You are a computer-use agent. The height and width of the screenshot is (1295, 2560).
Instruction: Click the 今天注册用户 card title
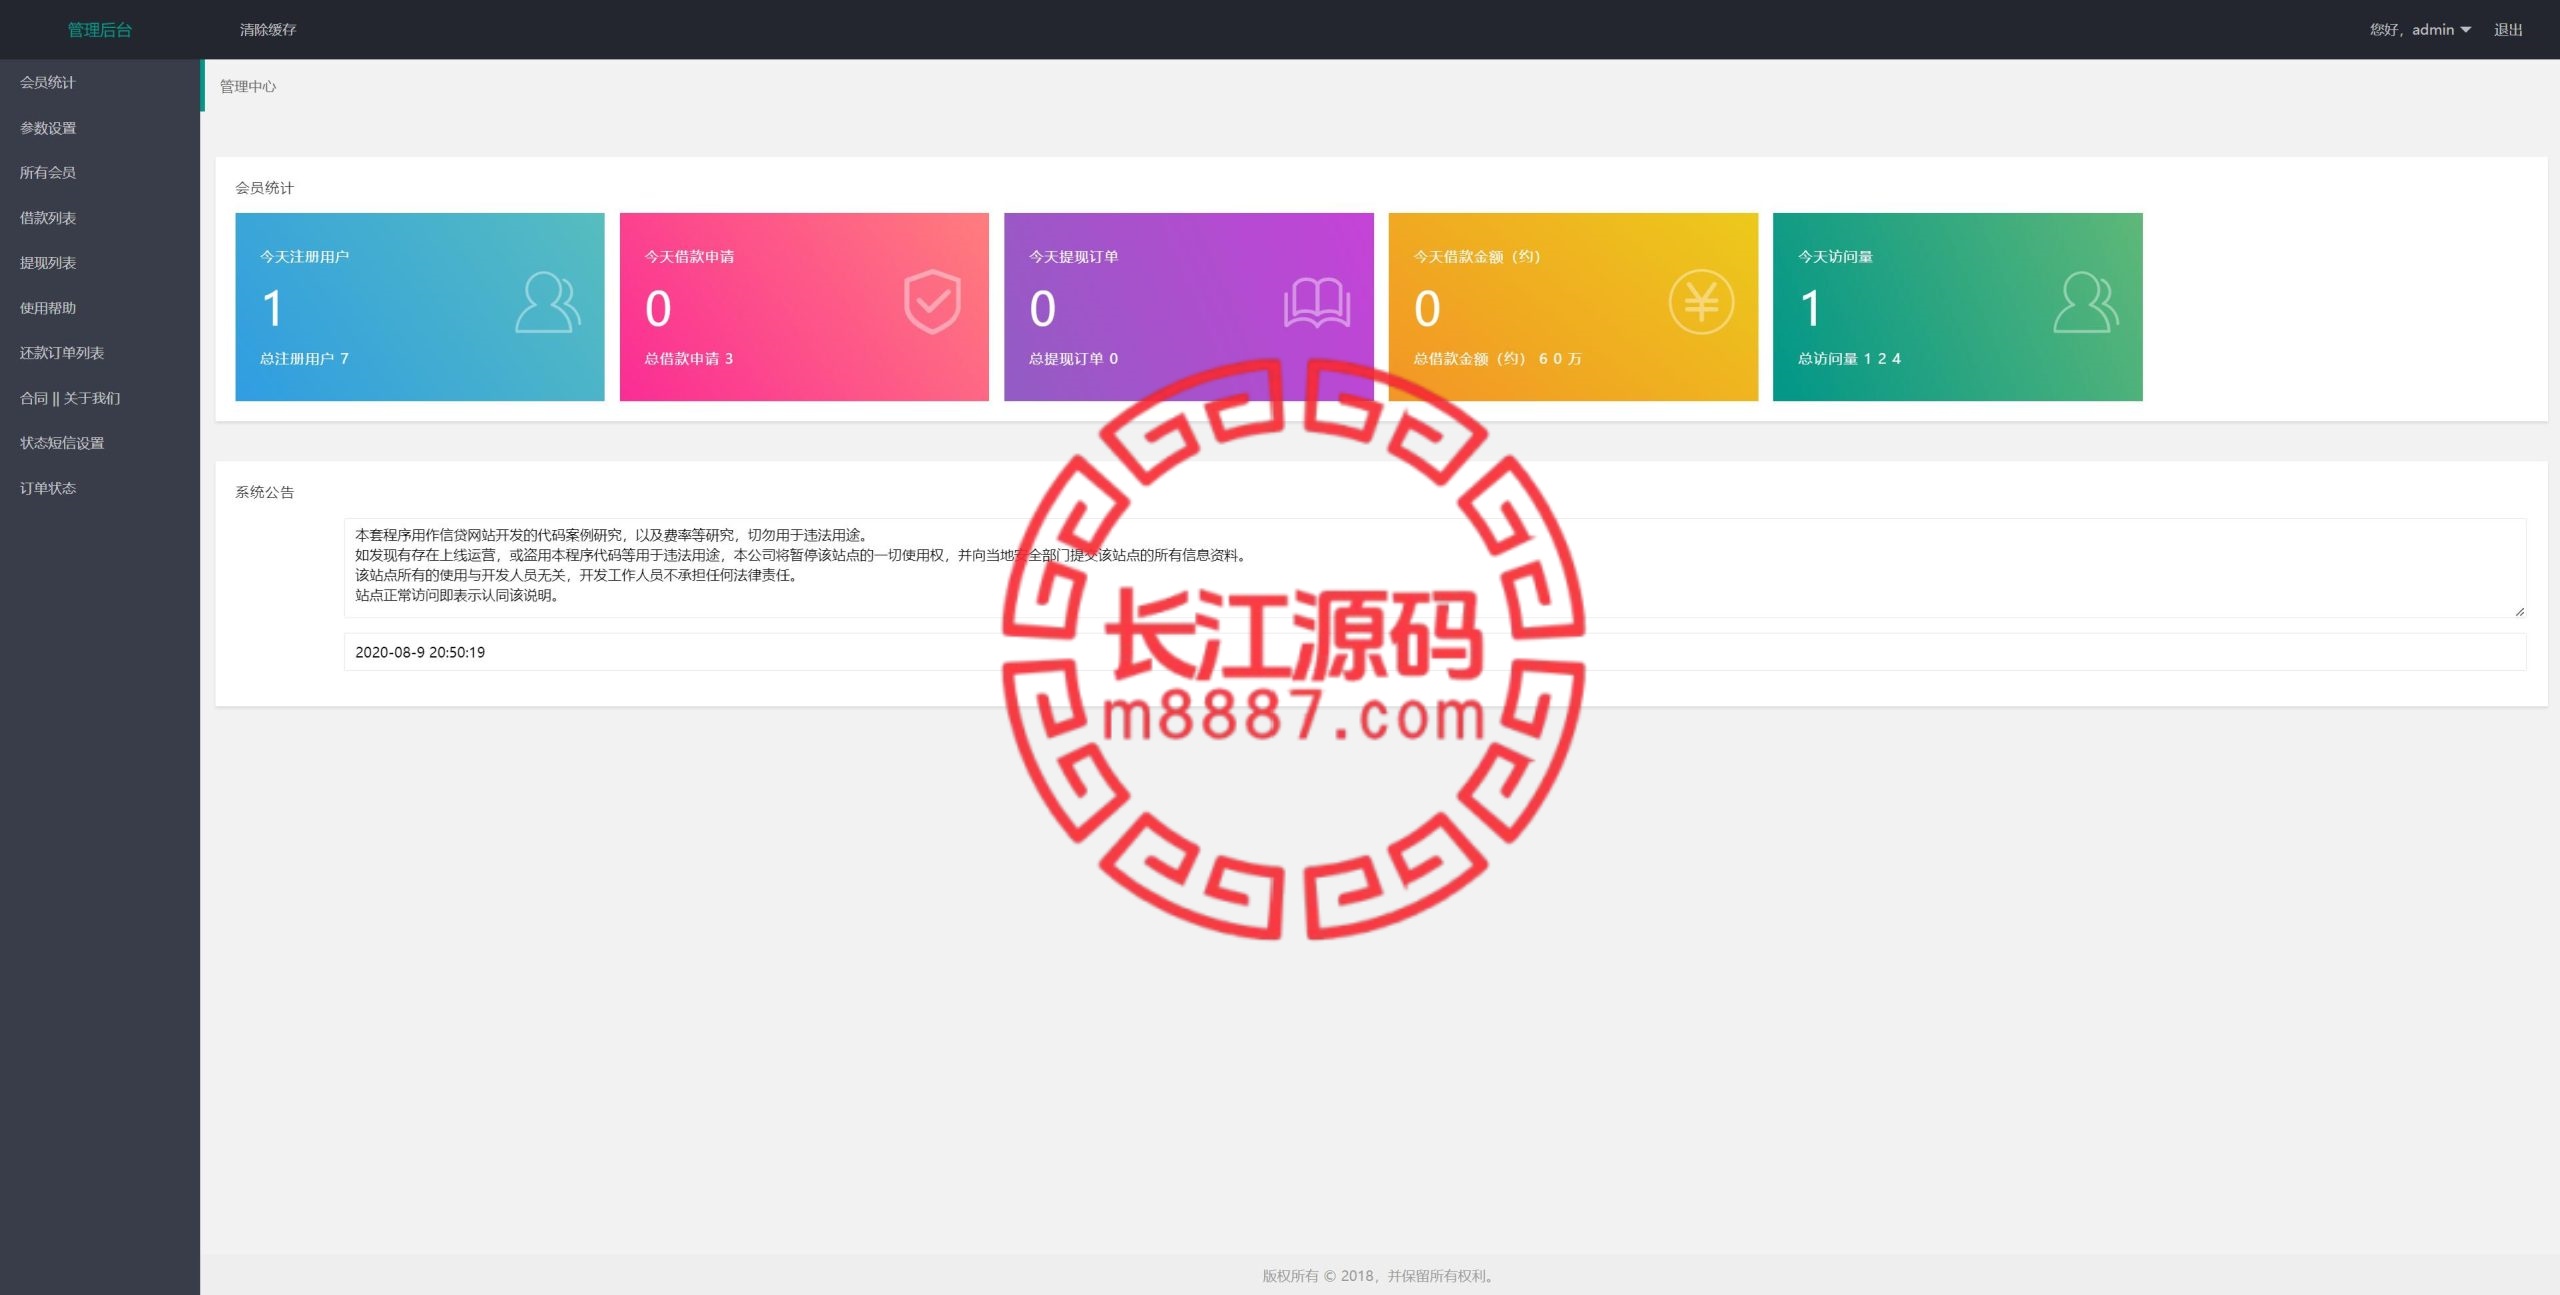(x=304, y=256)
